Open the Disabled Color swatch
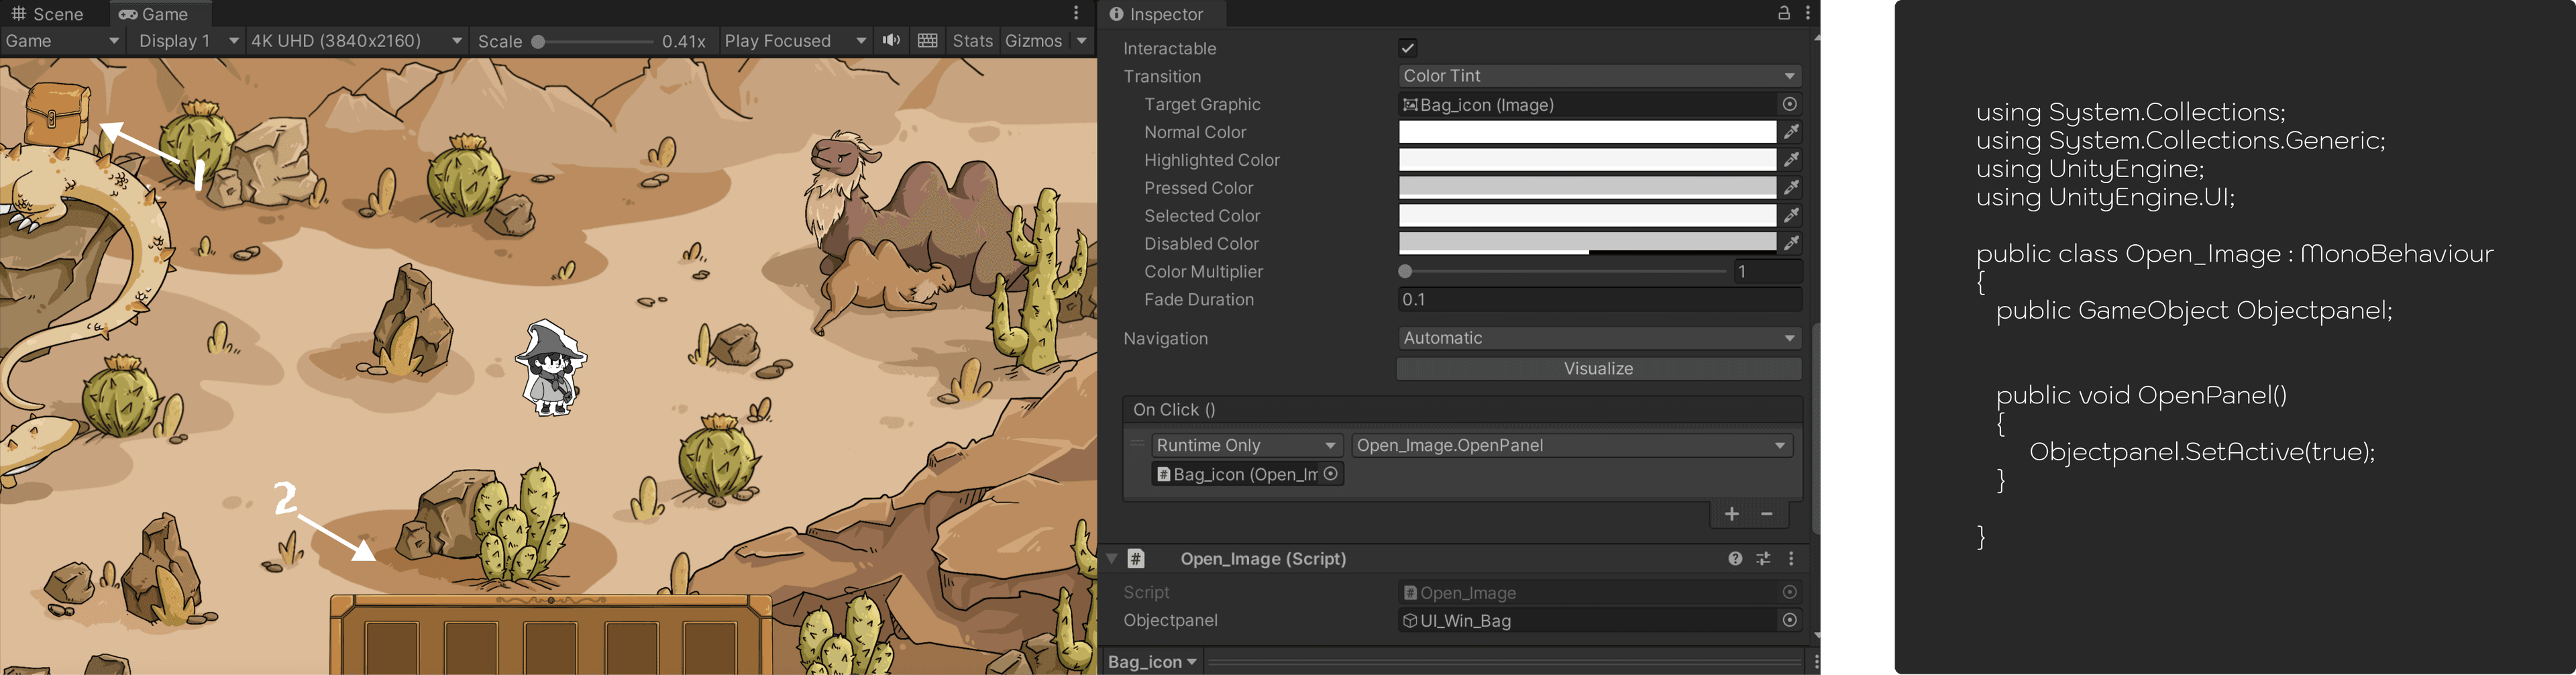The image size is (2576, 675). click(1587, 243)
